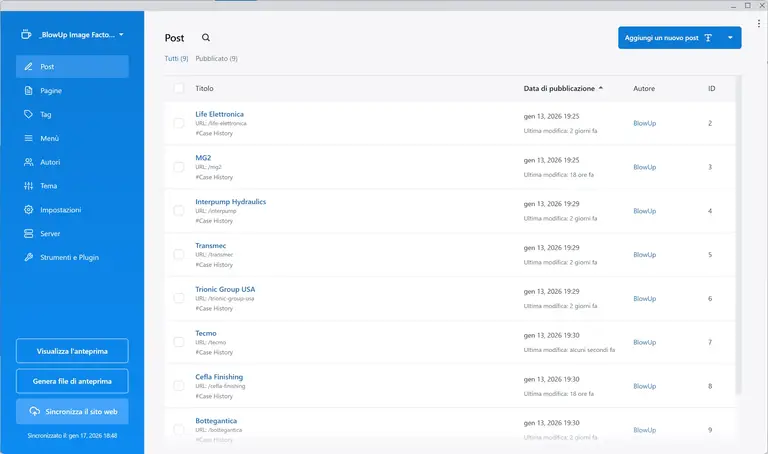Screen dimensions: 768x454
Task: Show Tutti (9) posts filter
Action: (x=176, y=58)
